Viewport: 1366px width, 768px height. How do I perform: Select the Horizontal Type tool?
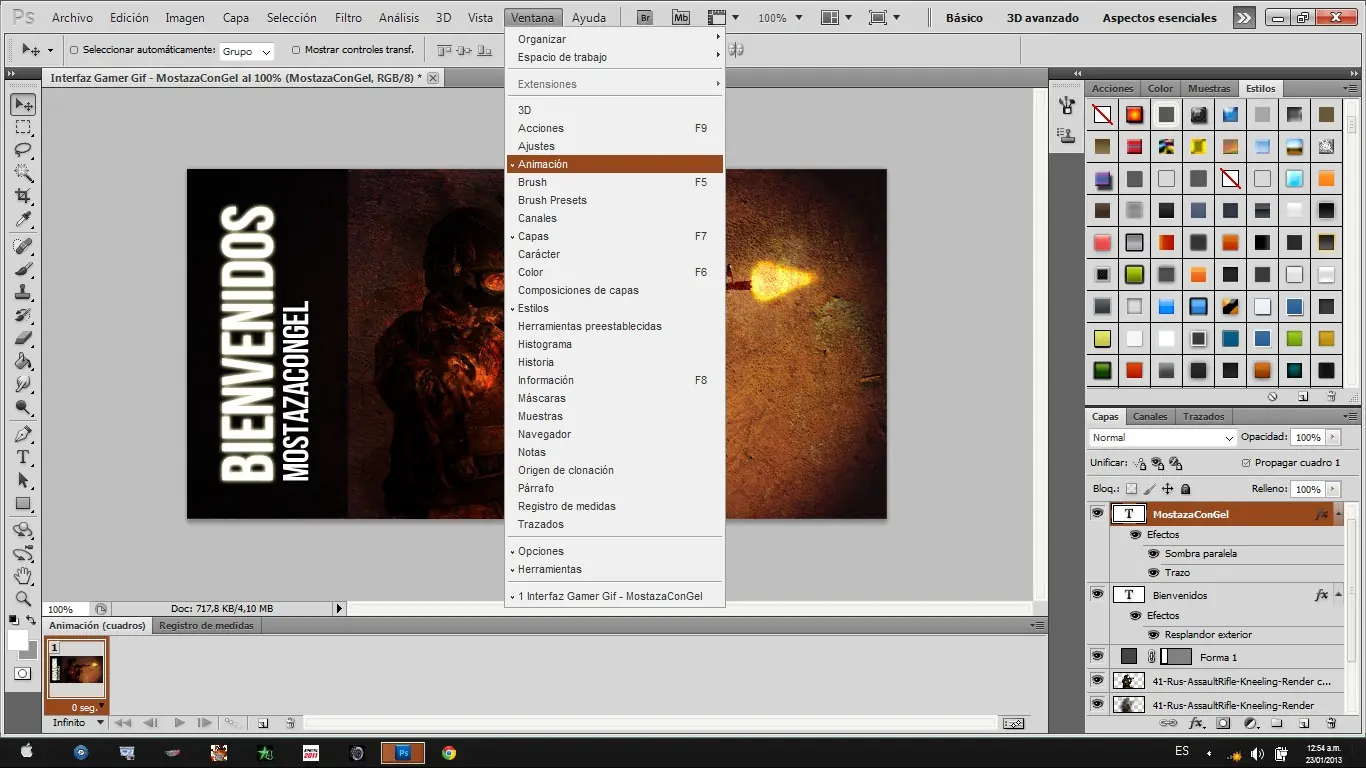click(23, 457)
